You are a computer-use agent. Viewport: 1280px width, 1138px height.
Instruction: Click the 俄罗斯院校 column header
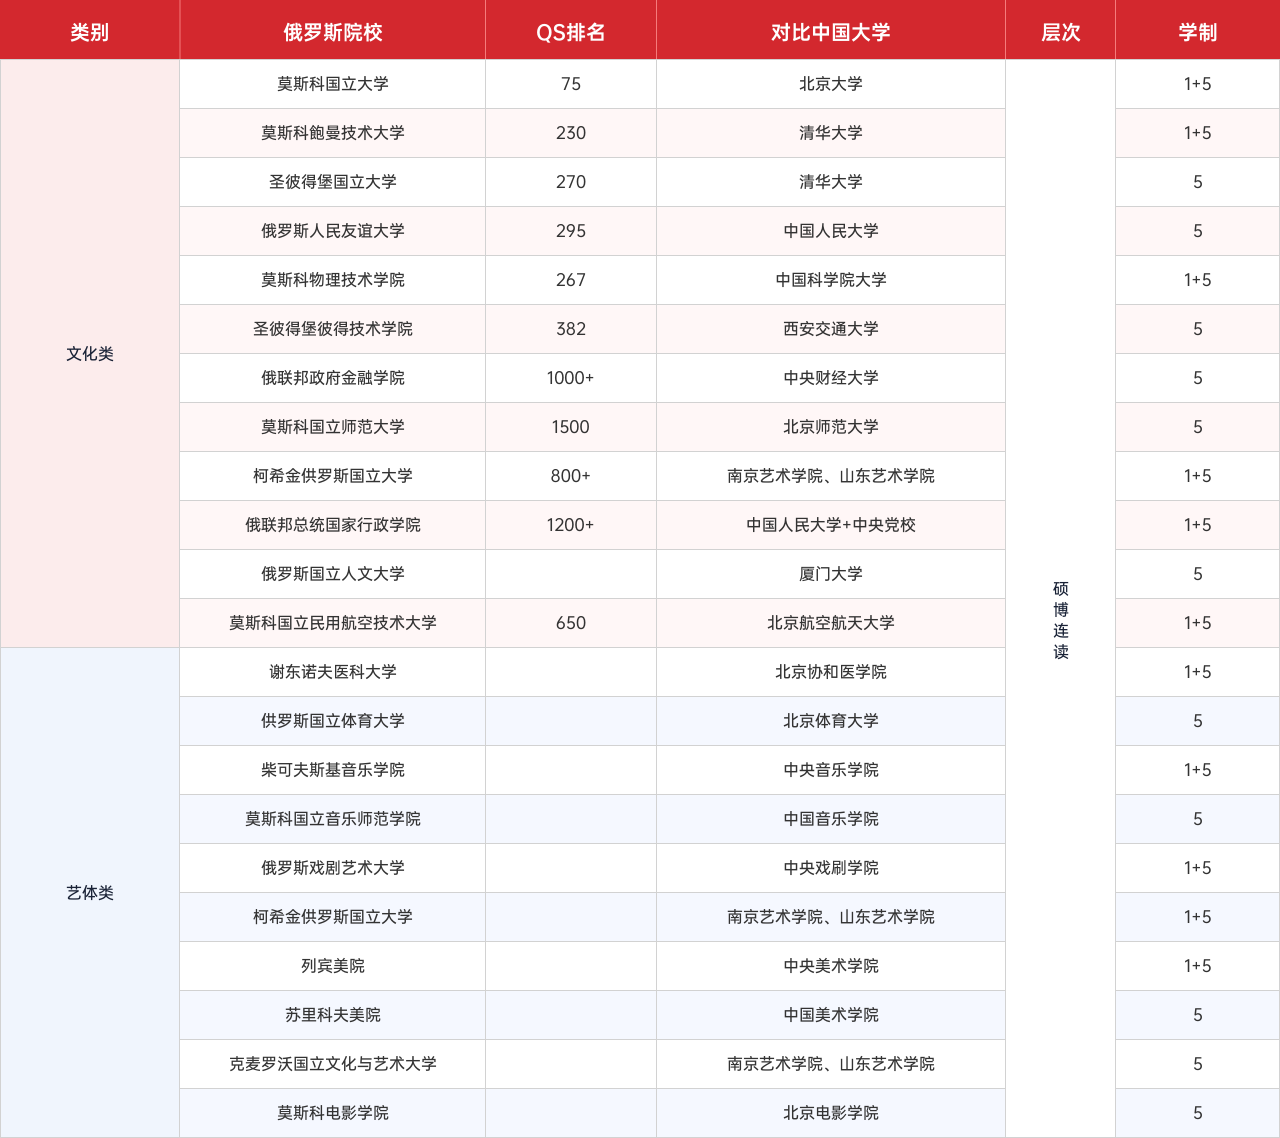[x=333, y=32]
